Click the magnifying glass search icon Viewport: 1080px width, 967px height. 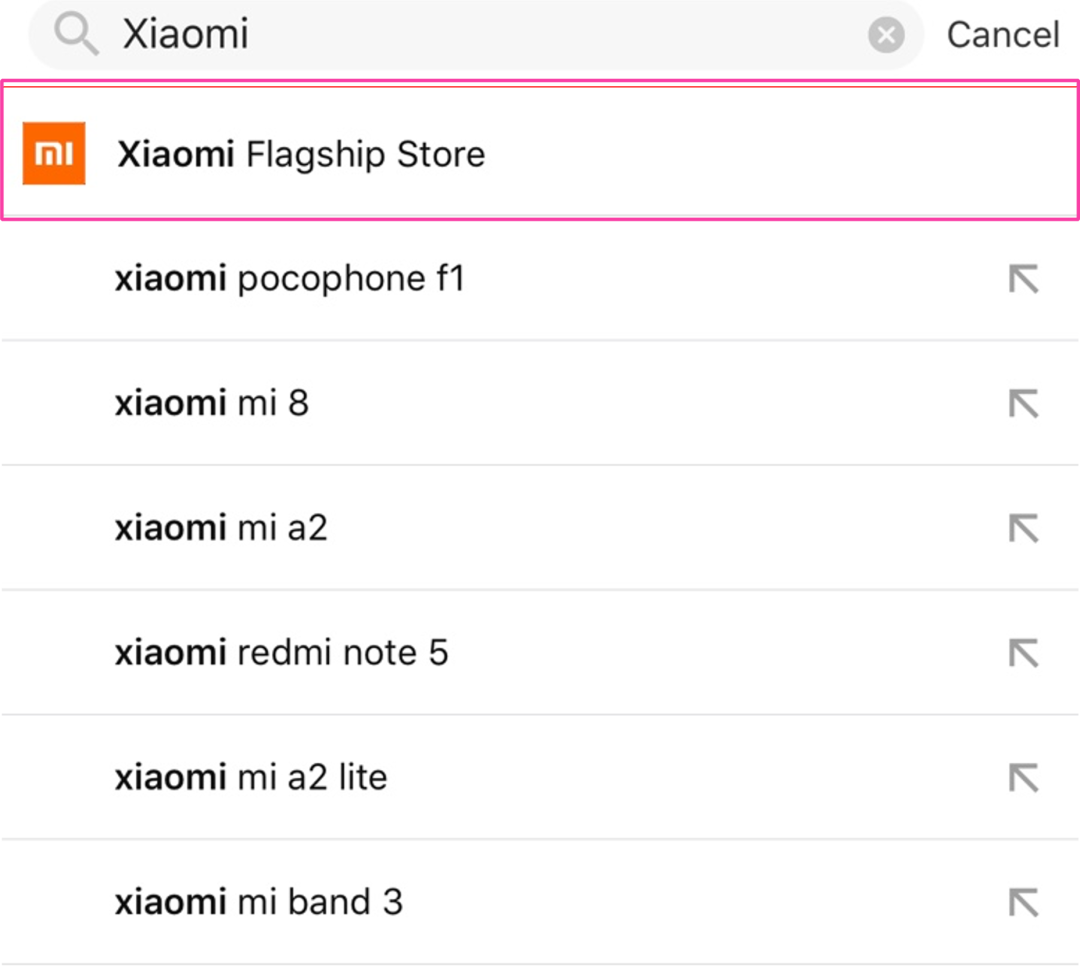[x=76, y=35]
